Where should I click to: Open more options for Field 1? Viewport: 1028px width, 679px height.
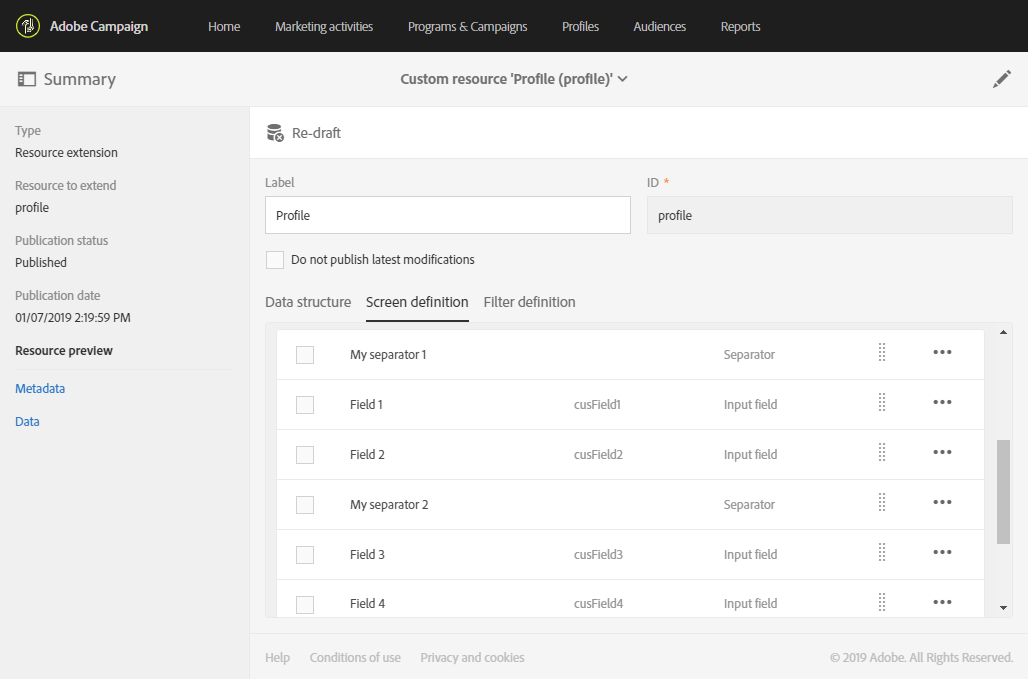pyautogui.click(x=942, y=402)
